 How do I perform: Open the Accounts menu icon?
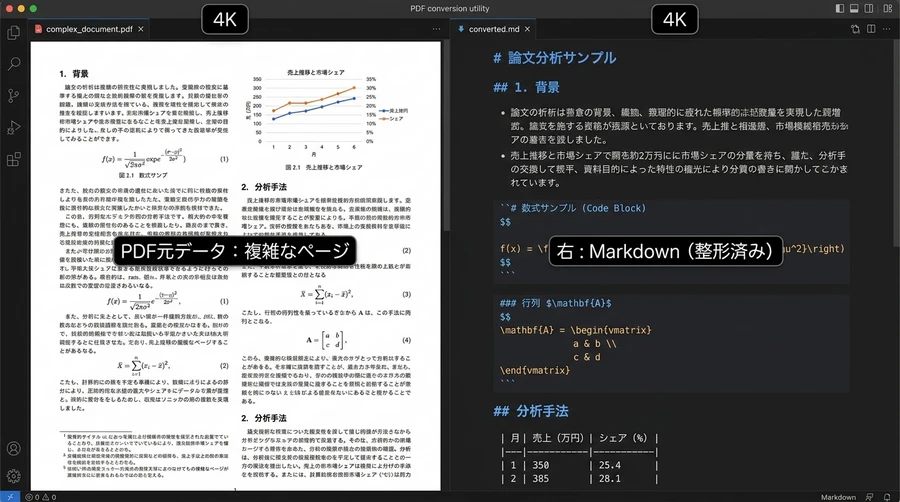pos(14,449)
